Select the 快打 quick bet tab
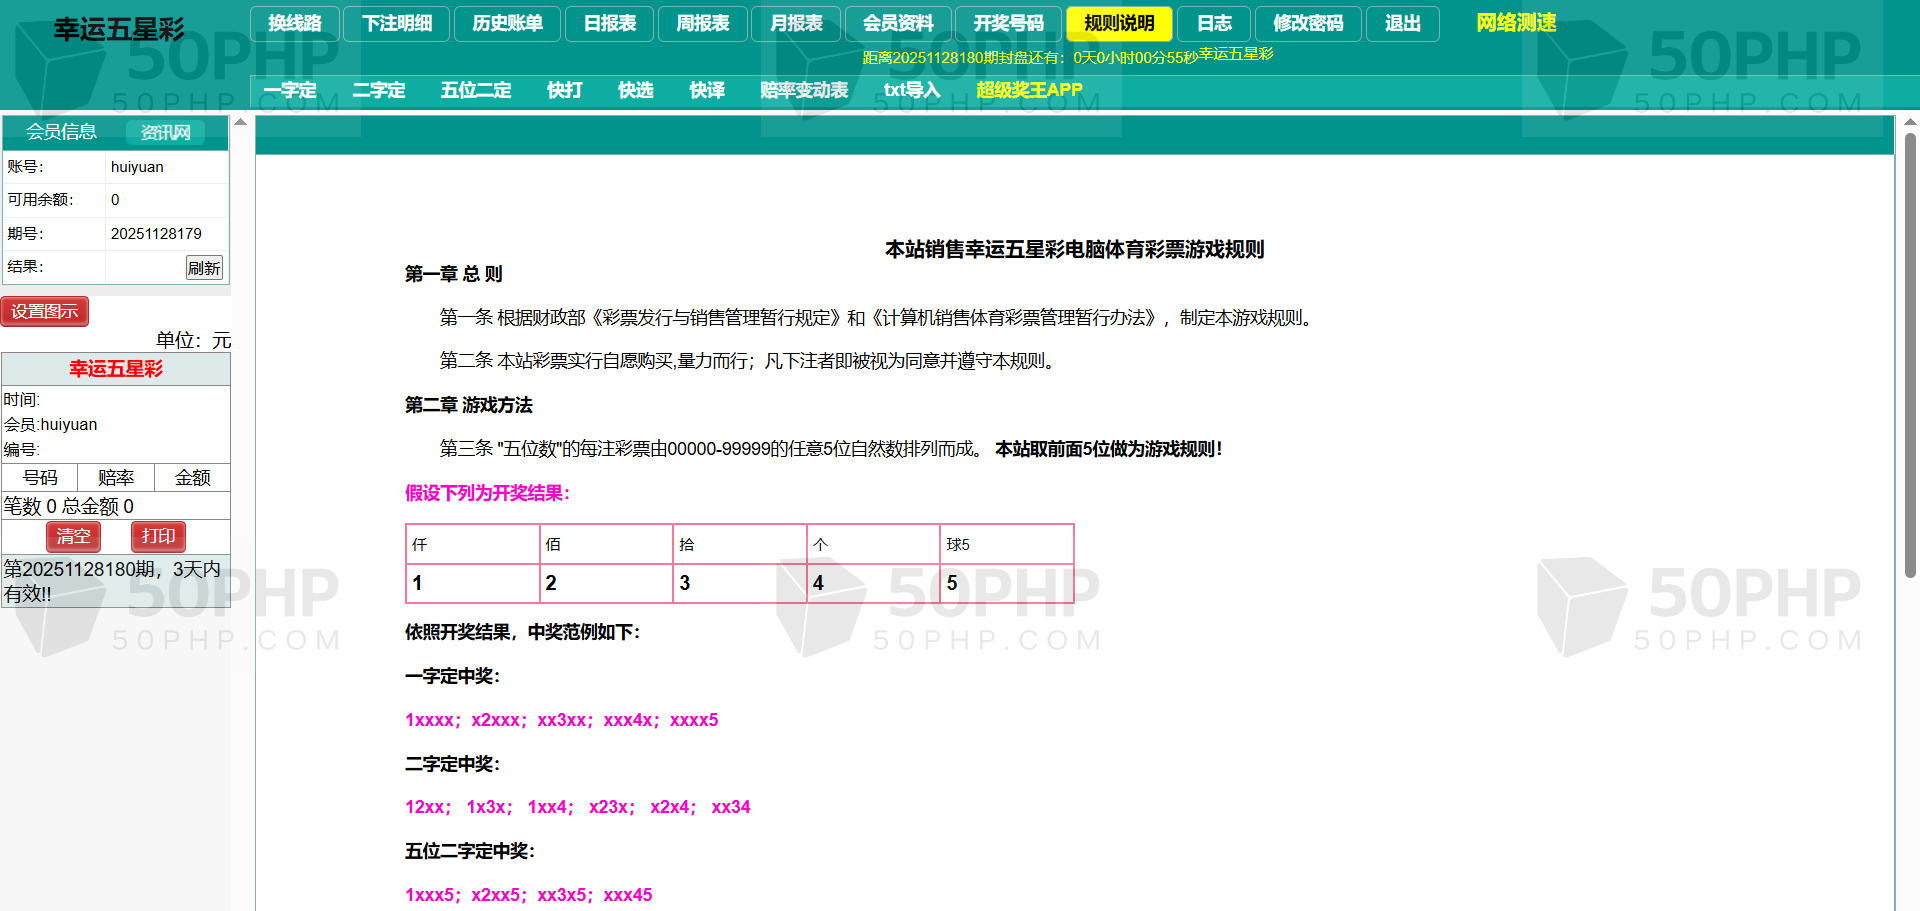The height and width of the screenshot is (911, 1920). [x=564, y=90]
